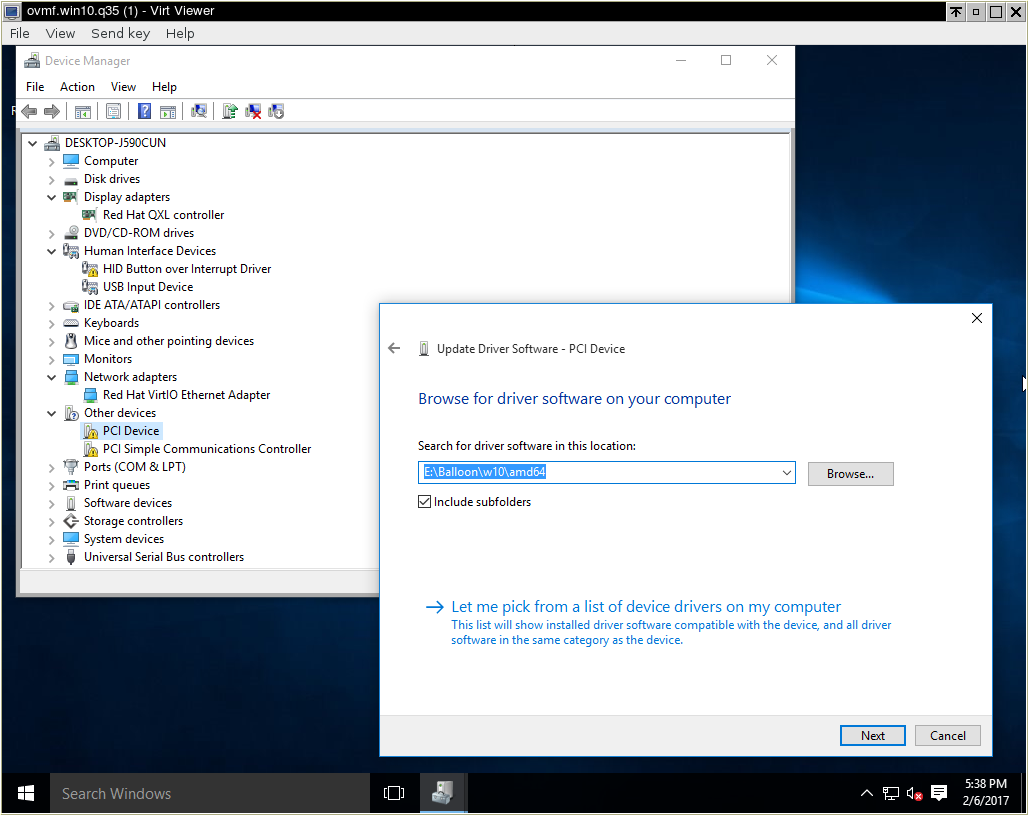
Task: Click the Show/Hide console tree icon
Action: point(83,111)
